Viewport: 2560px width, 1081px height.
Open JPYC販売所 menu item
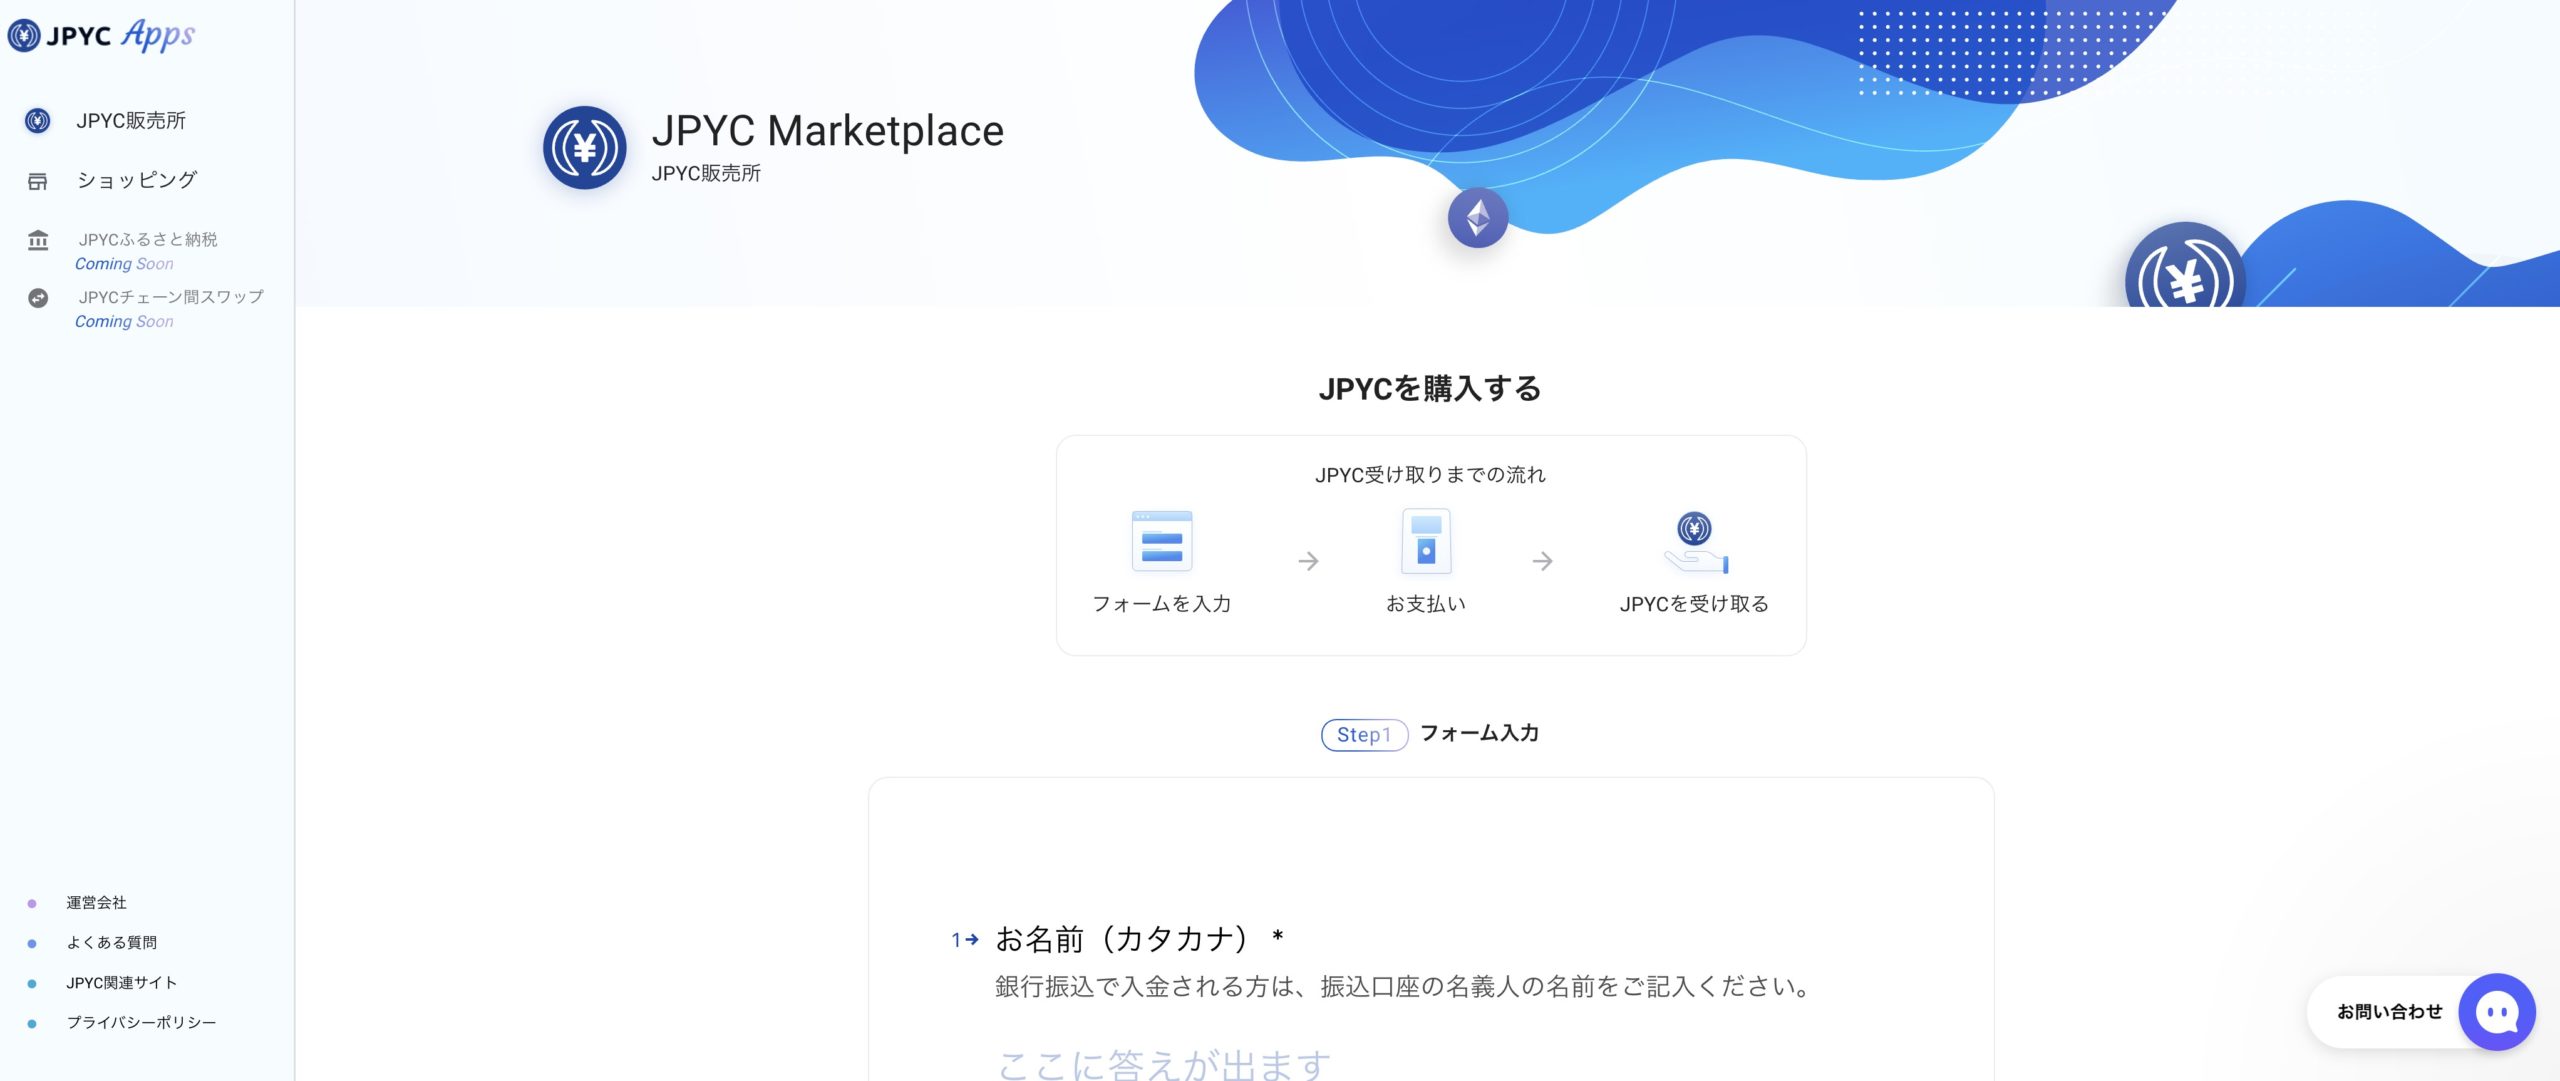click(131, 121)
